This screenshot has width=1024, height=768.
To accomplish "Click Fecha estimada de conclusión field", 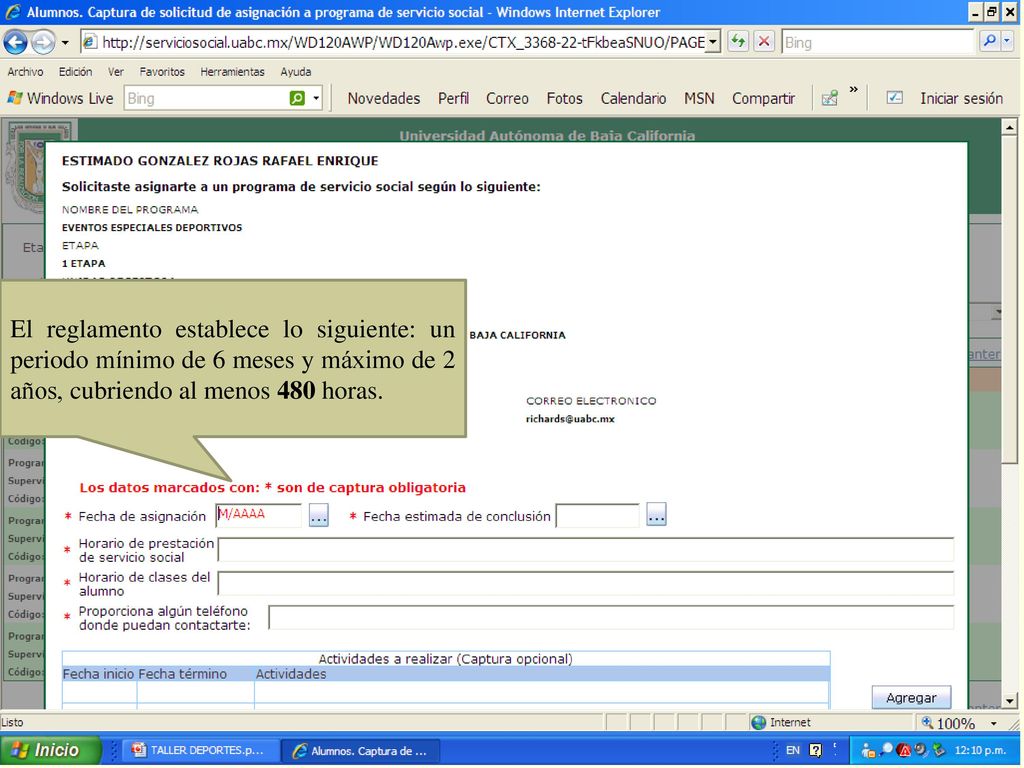I will tap(598, 515).
